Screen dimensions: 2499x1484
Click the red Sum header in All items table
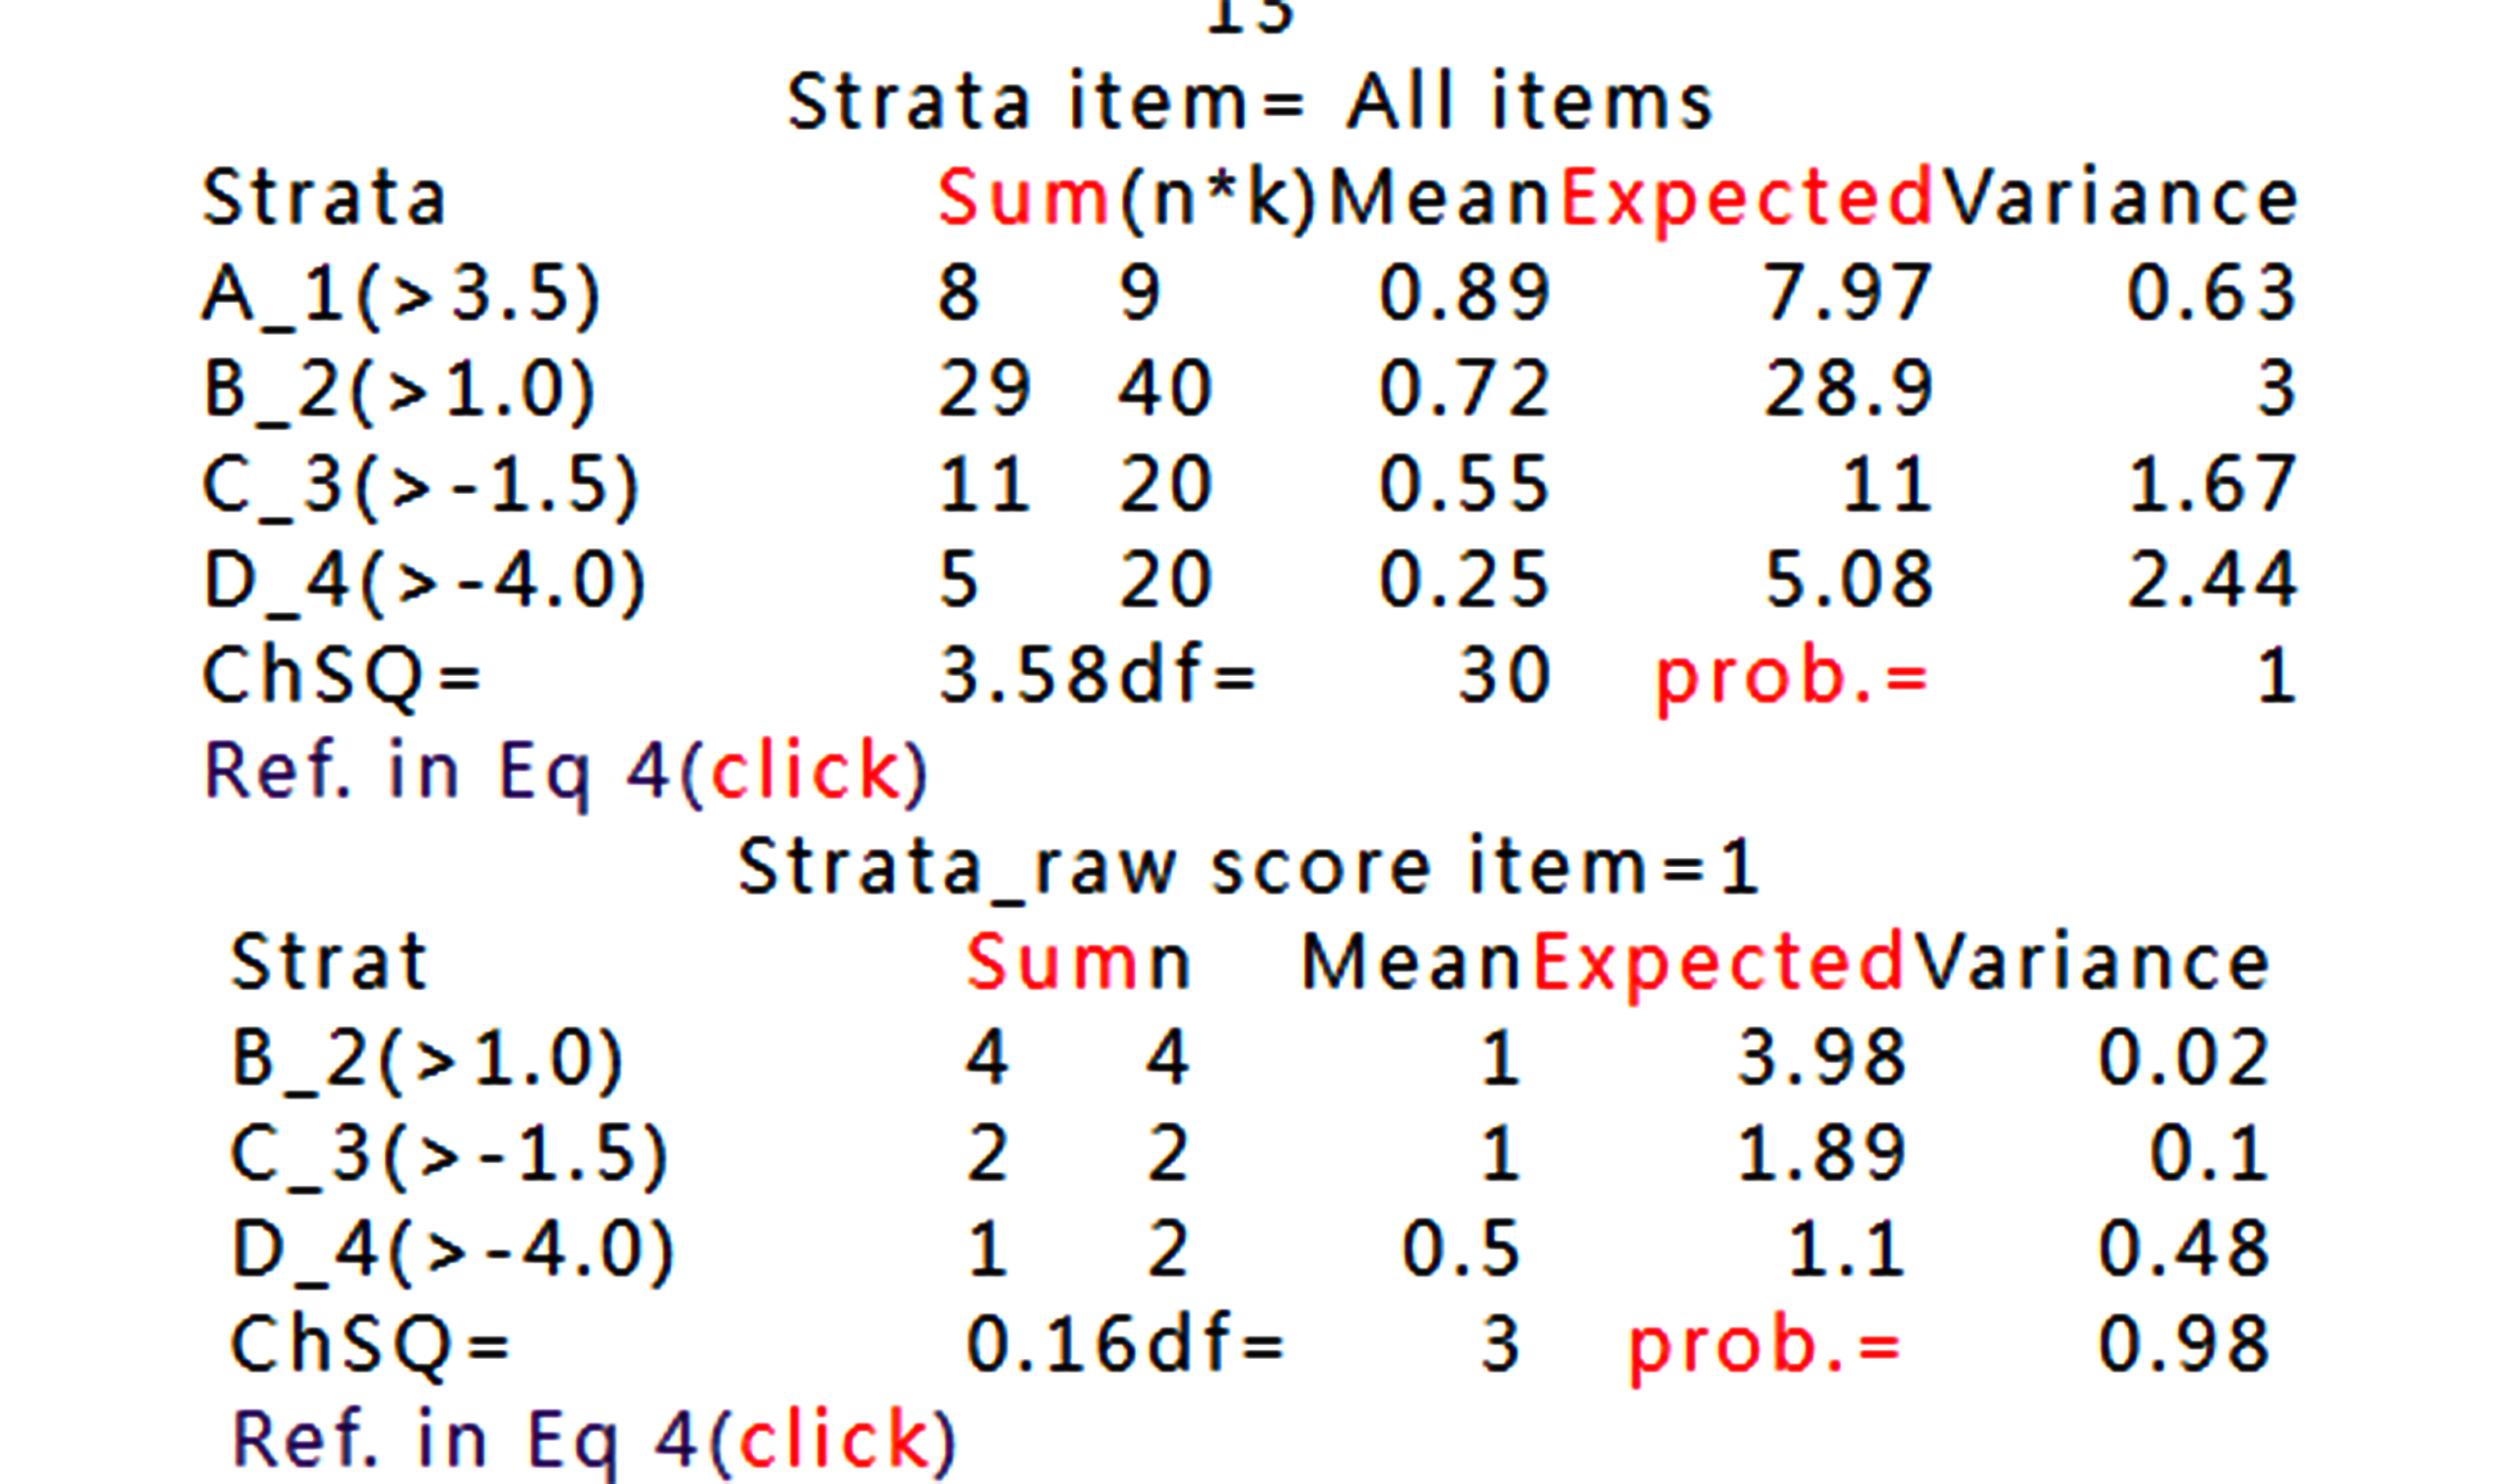pyautogui.click(x=1022, y=198)
